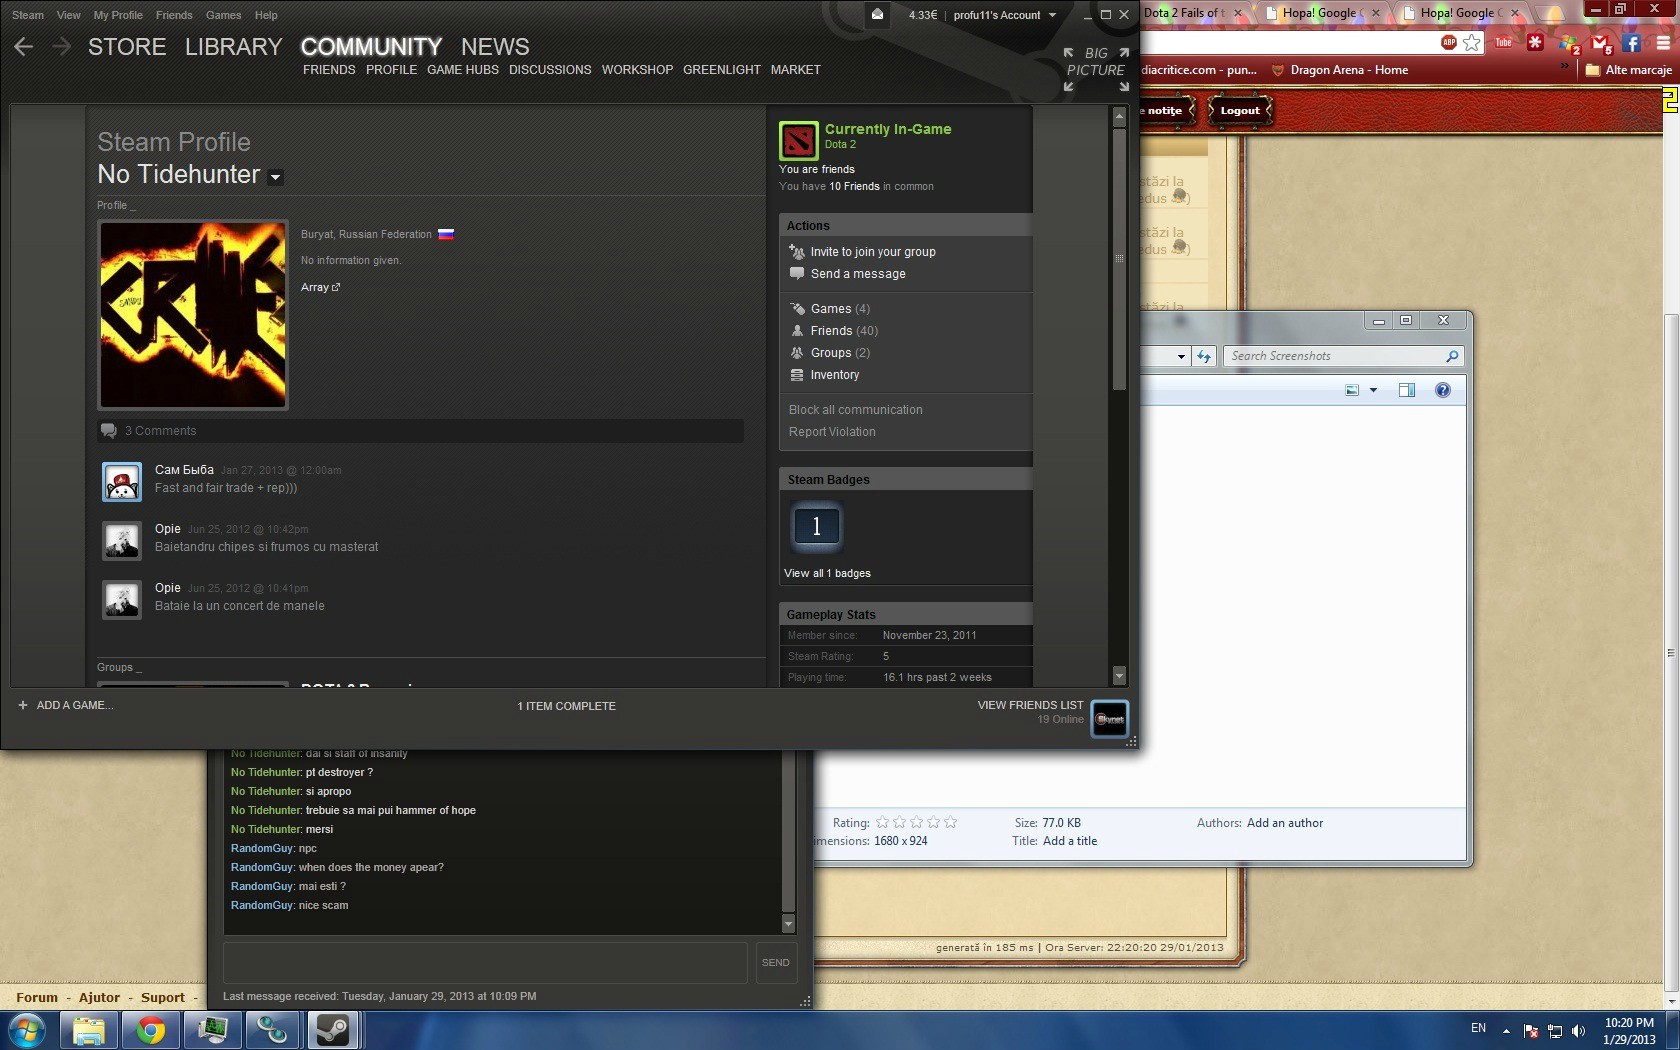Open the STORE tab in Steam
The image size is (1680, 1050).
(127, 47)
